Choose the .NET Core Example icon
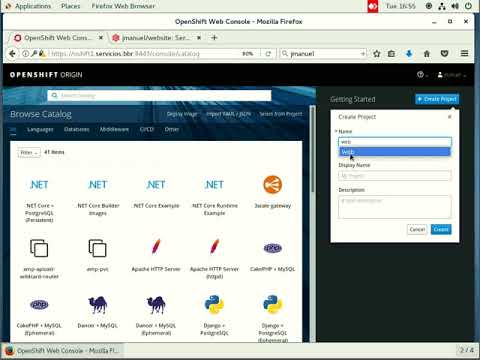The image size is (480, 360). (156, 184)
